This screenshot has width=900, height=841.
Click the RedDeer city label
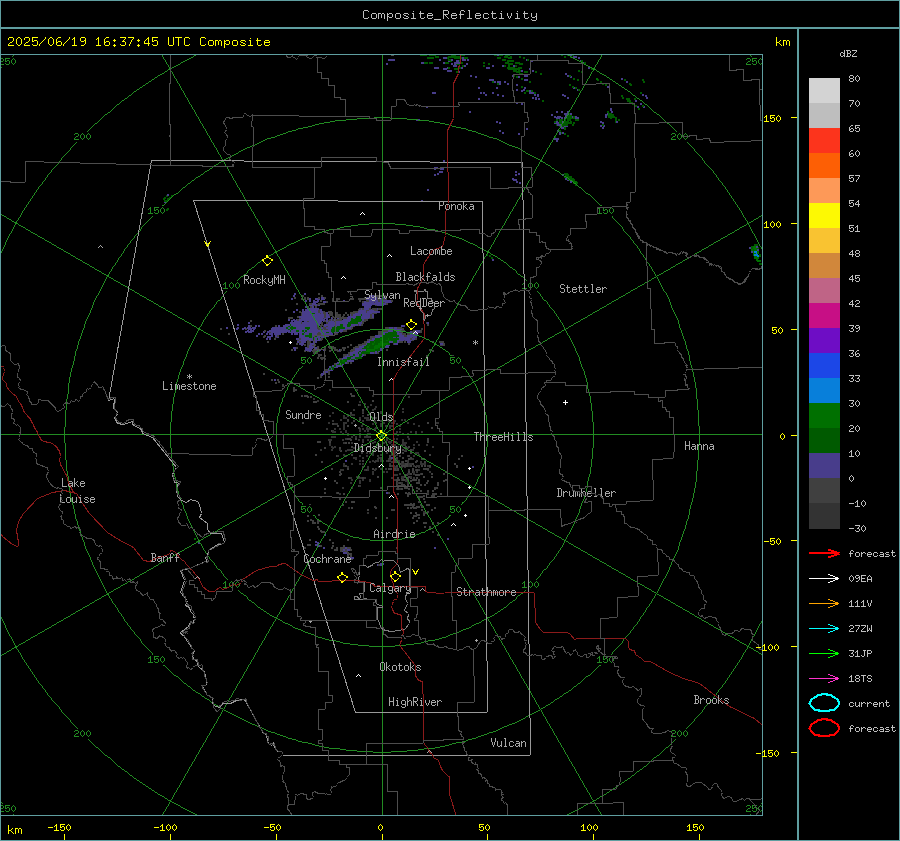[424, 303]
